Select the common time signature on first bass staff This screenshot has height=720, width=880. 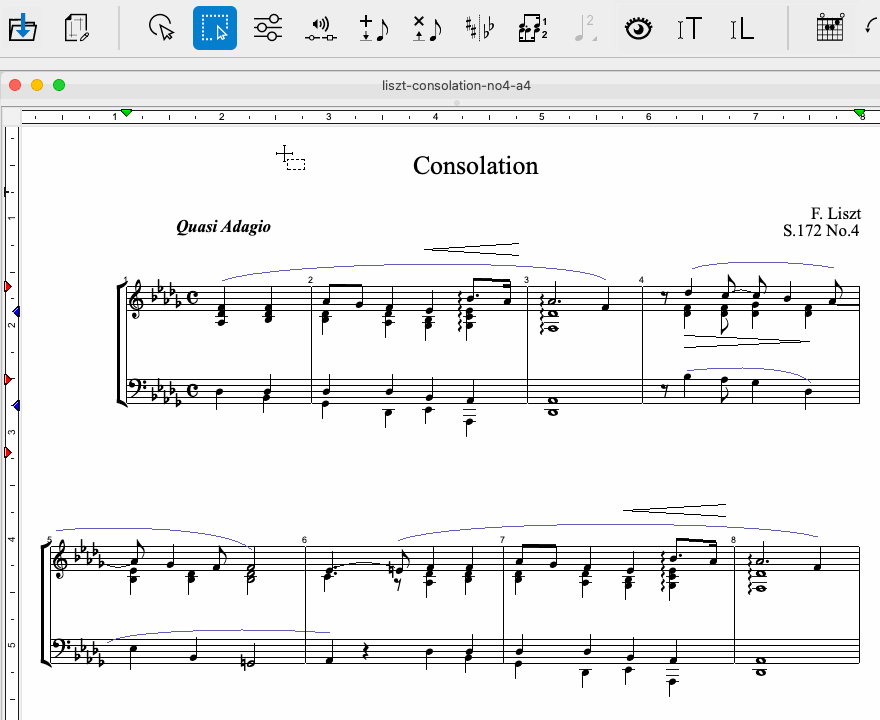point(192,391)
